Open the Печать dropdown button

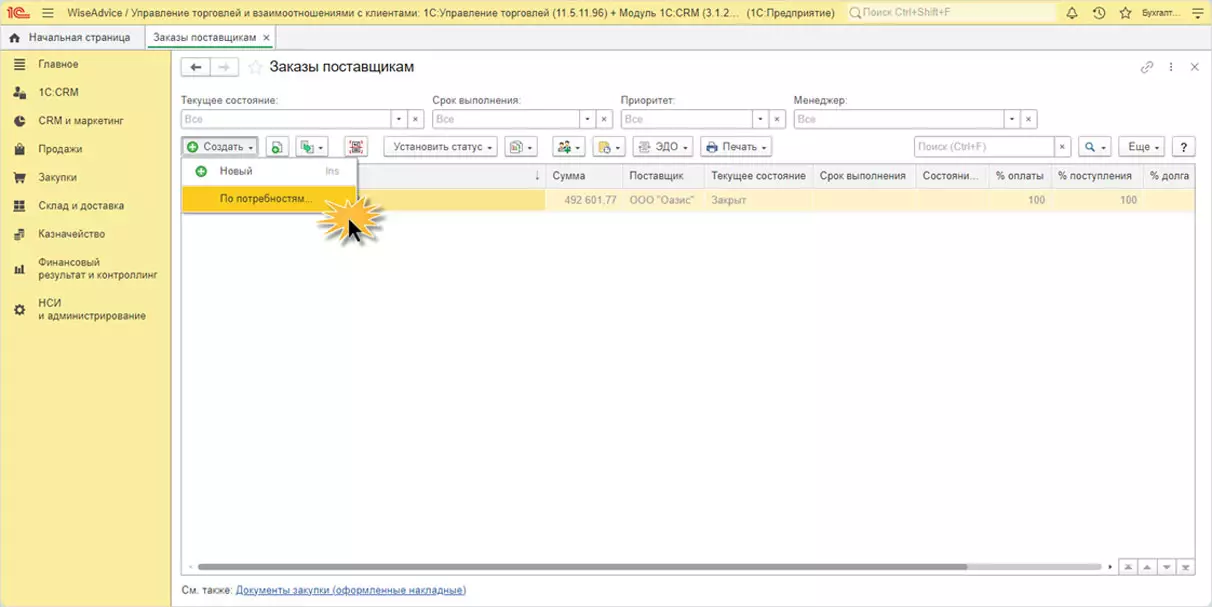[x=737, y=147]
